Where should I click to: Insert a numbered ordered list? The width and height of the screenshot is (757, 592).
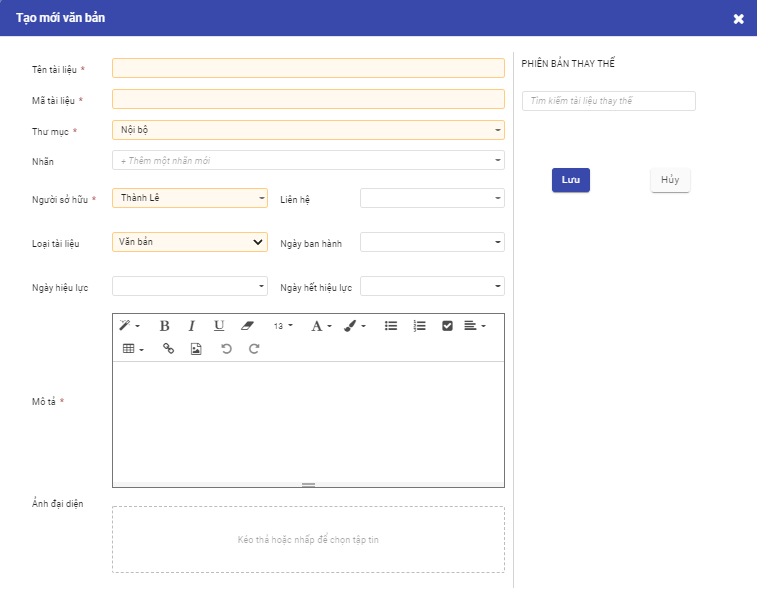coord(419,326)
